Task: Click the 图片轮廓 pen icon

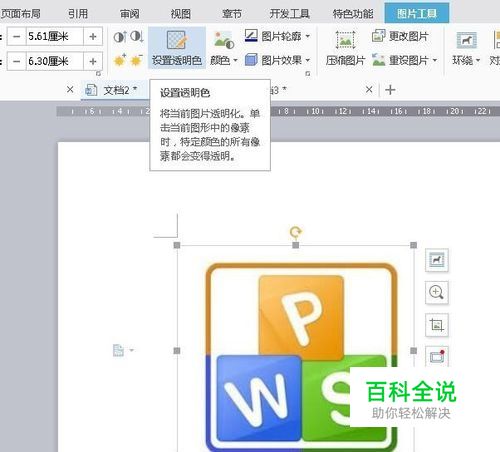Action: [x=251, y=35]
